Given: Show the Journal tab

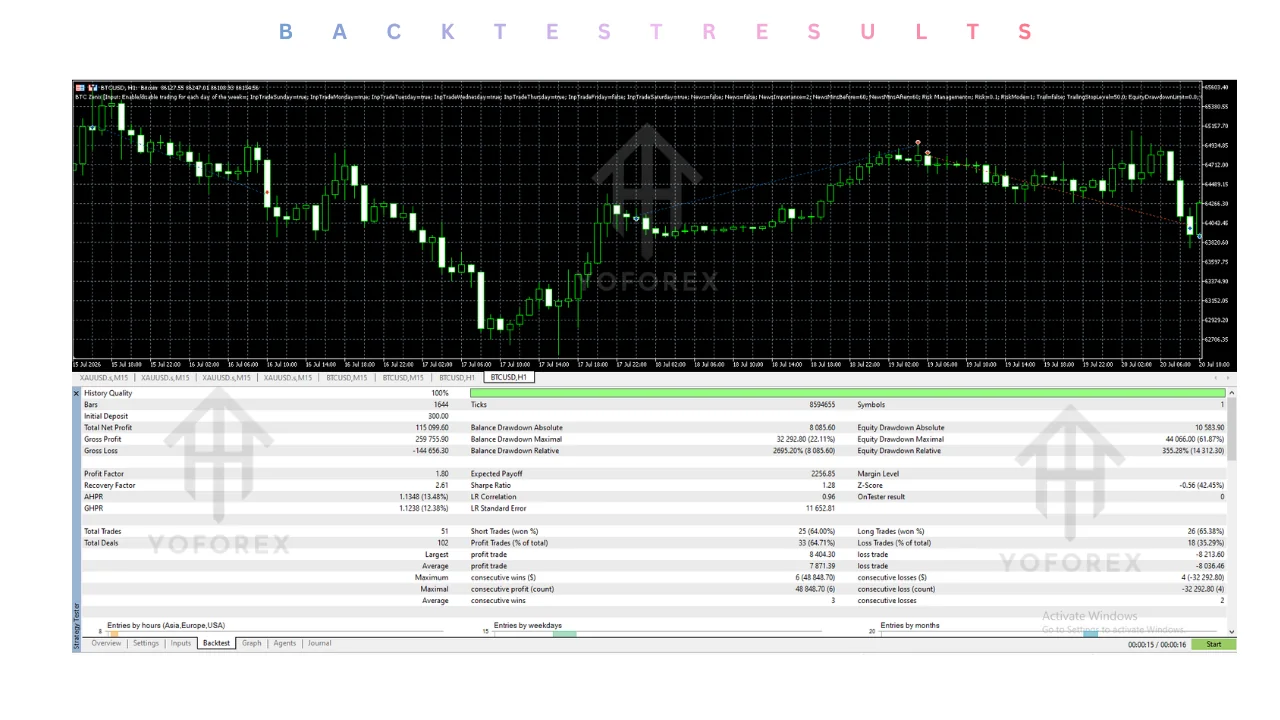Looking at the screenshot, I should pyautogui.click(x=319, y=644).
